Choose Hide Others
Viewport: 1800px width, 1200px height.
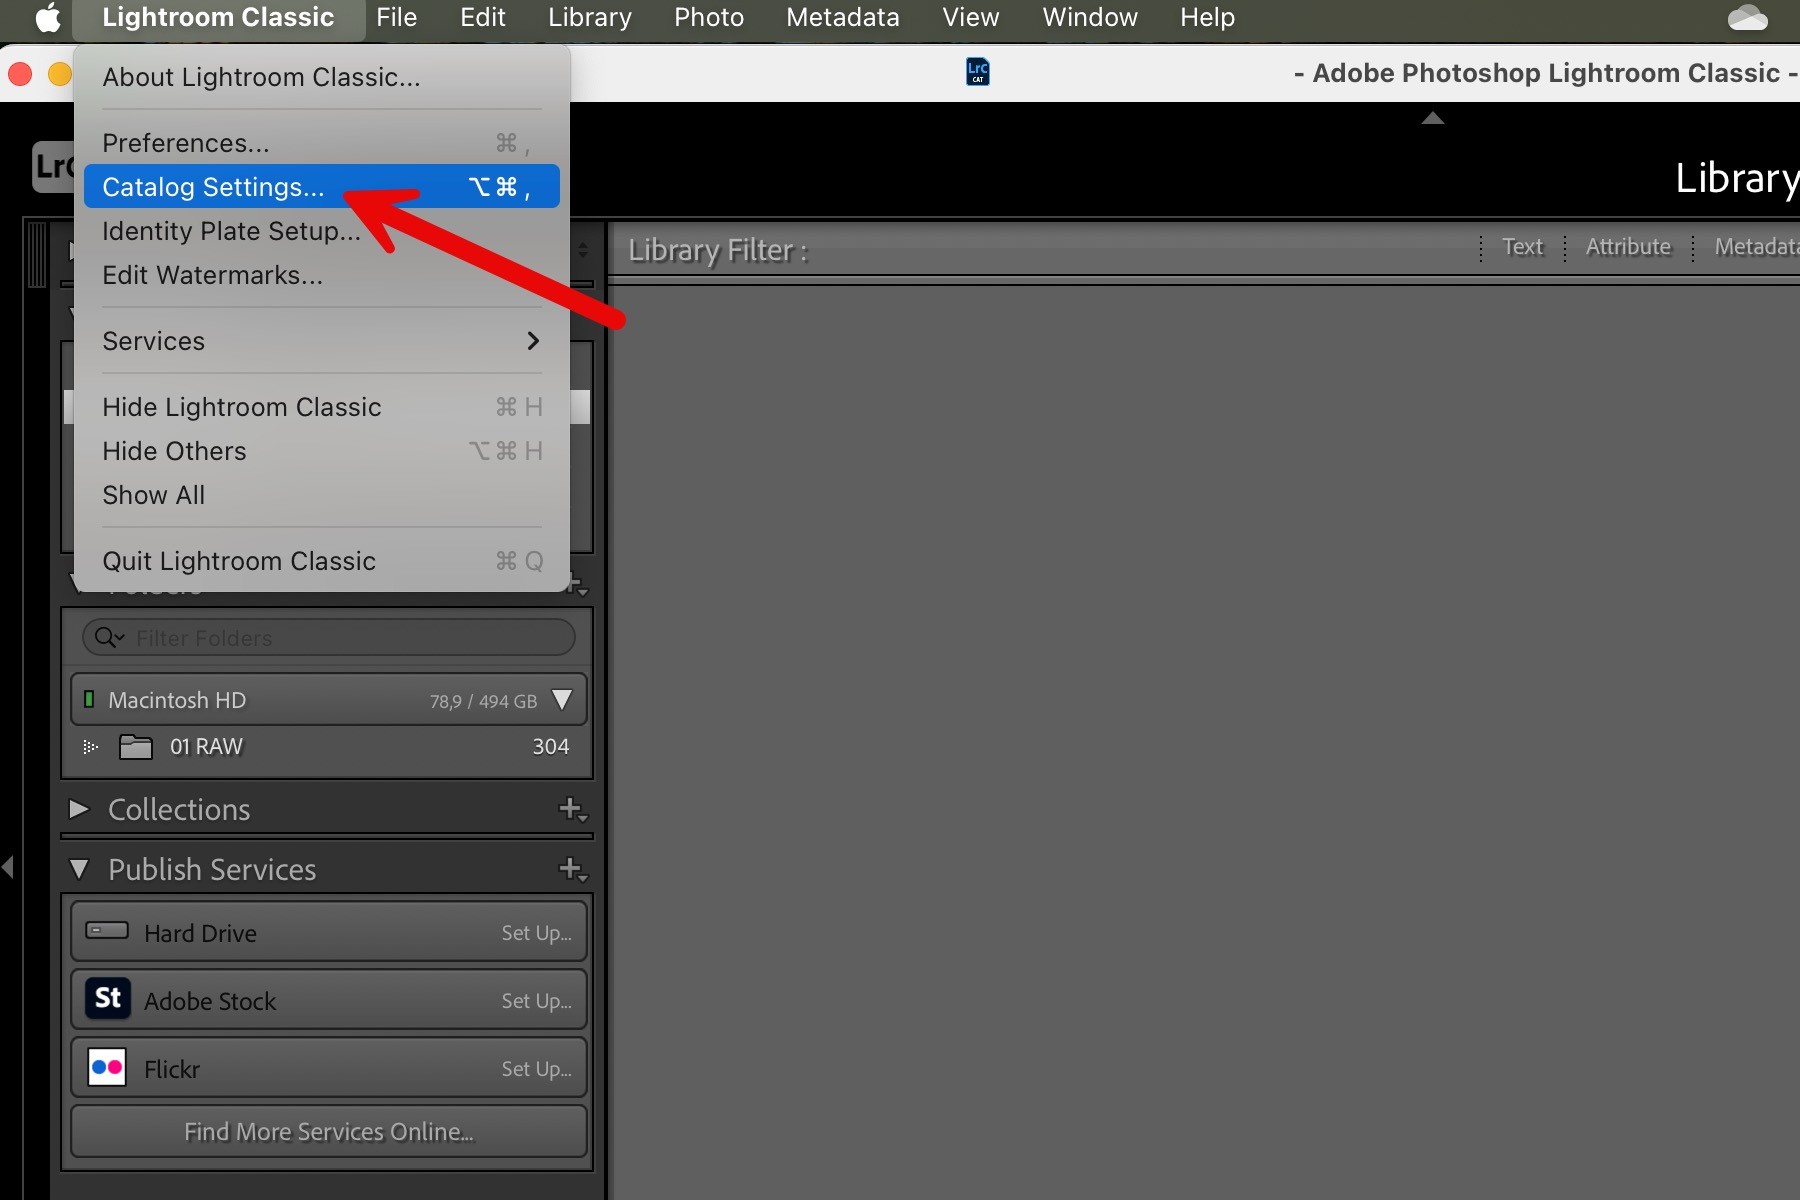[x=322, y=451]
